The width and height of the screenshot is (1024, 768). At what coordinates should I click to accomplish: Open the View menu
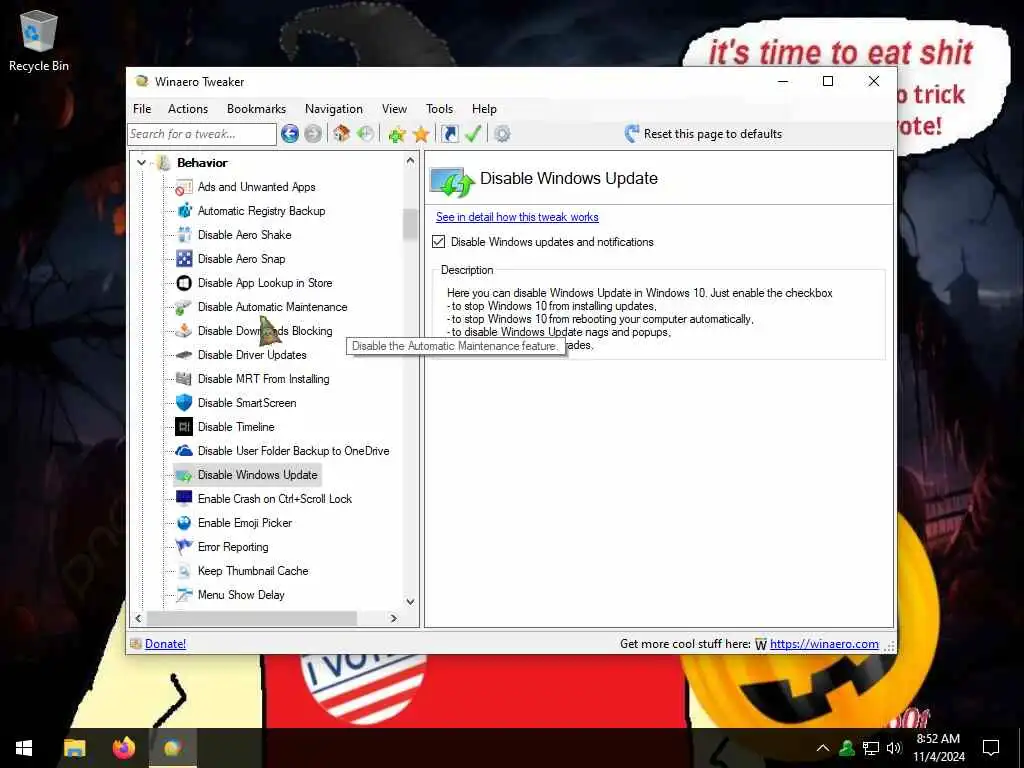394,109
